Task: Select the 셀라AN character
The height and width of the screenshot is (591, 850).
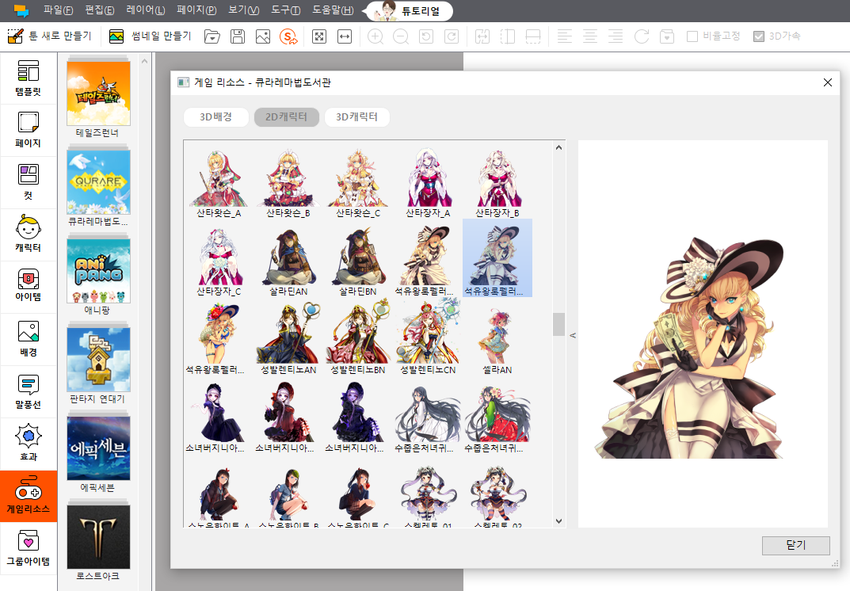Action: tap(497, 340)
